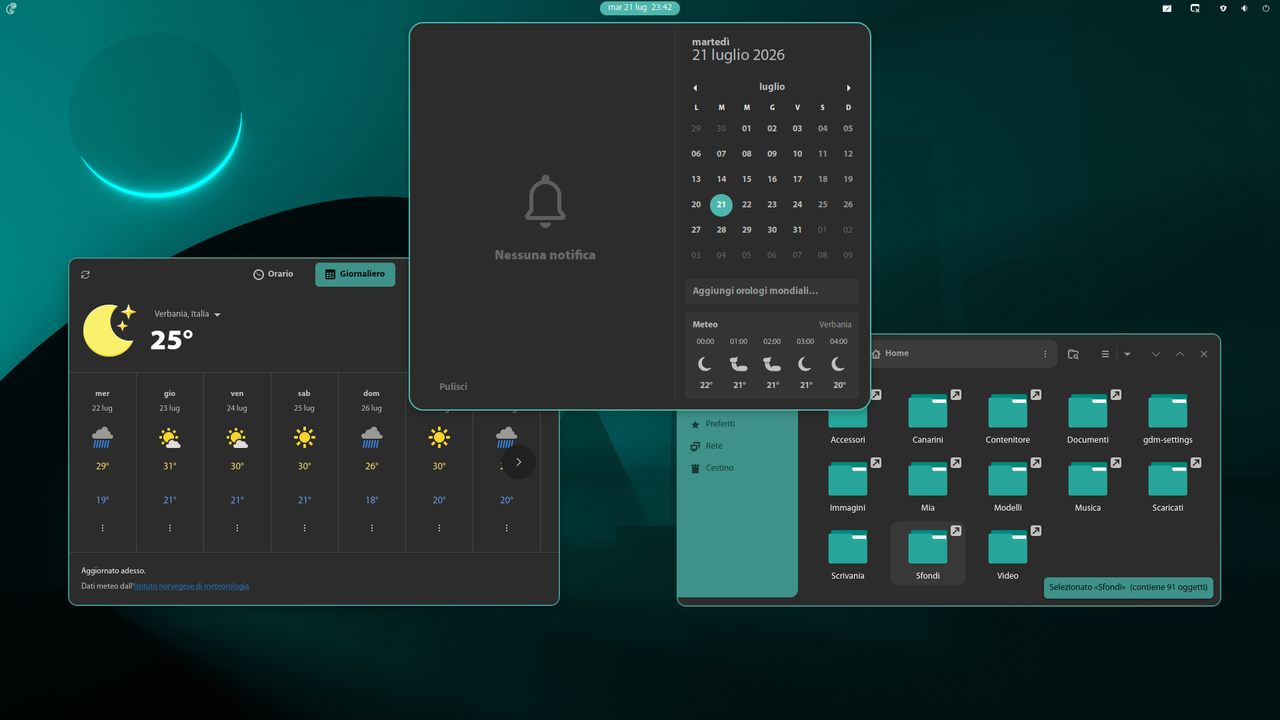Expand details for dom 26 lug forecast
This screenshot has width=1280, height=720.
point(372,528)
